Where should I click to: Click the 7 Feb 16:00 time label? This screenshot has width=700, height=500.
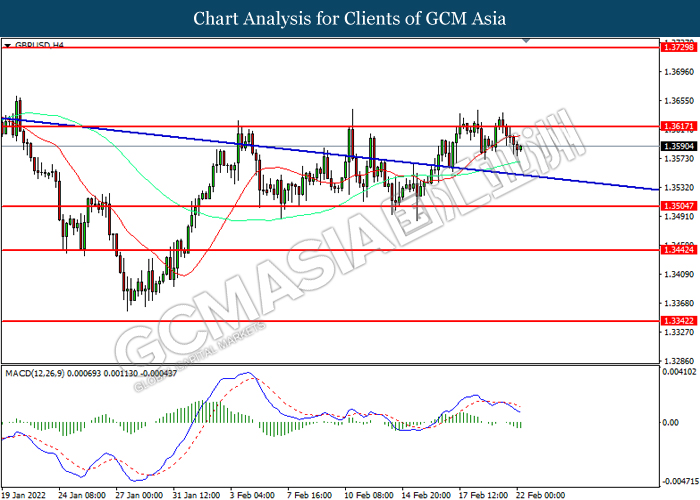coord(309,495)
